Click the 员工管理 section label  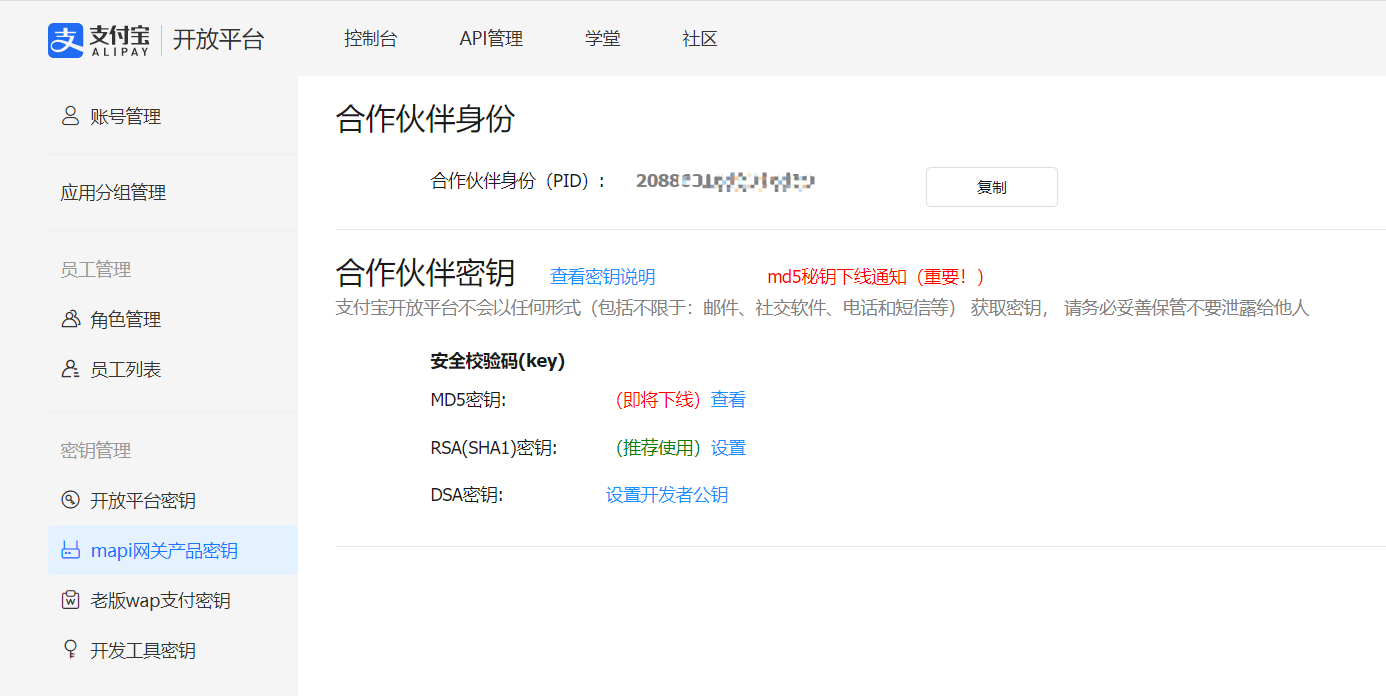coord(95,270)
